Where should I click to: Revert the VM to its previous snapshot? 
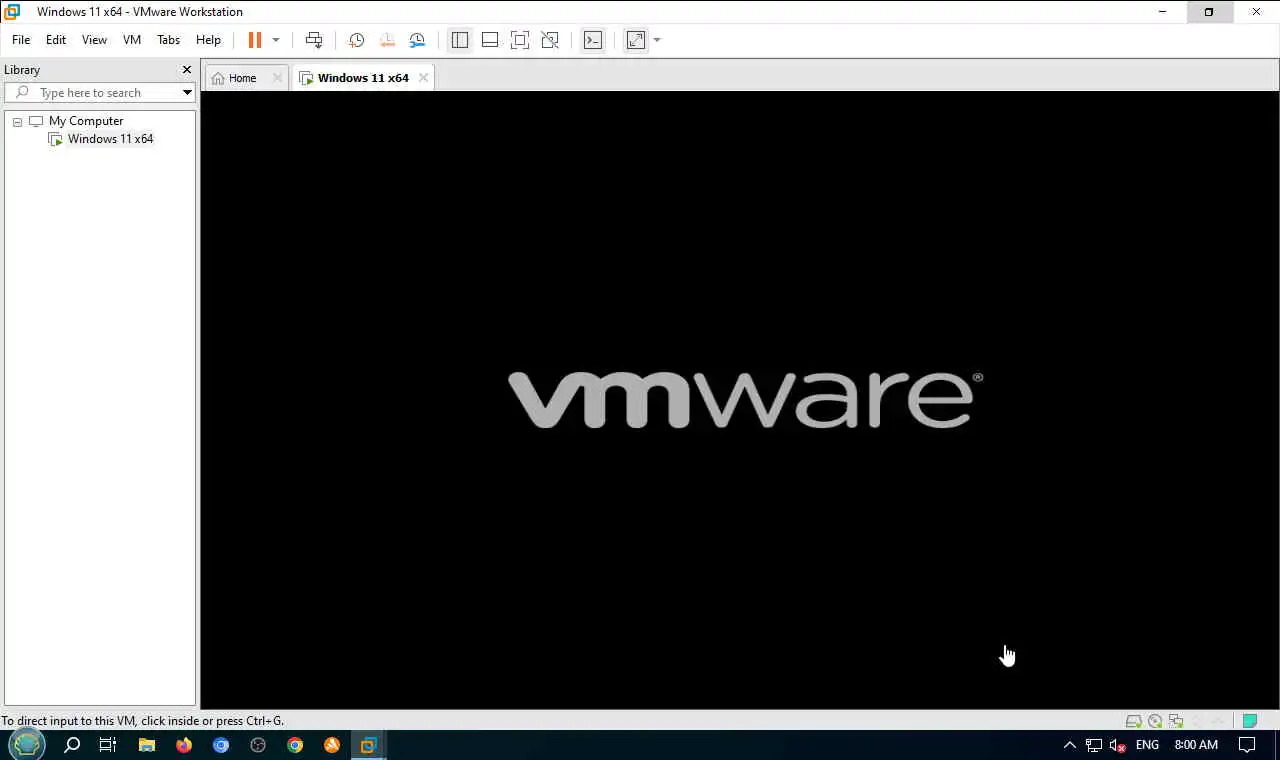387,40
